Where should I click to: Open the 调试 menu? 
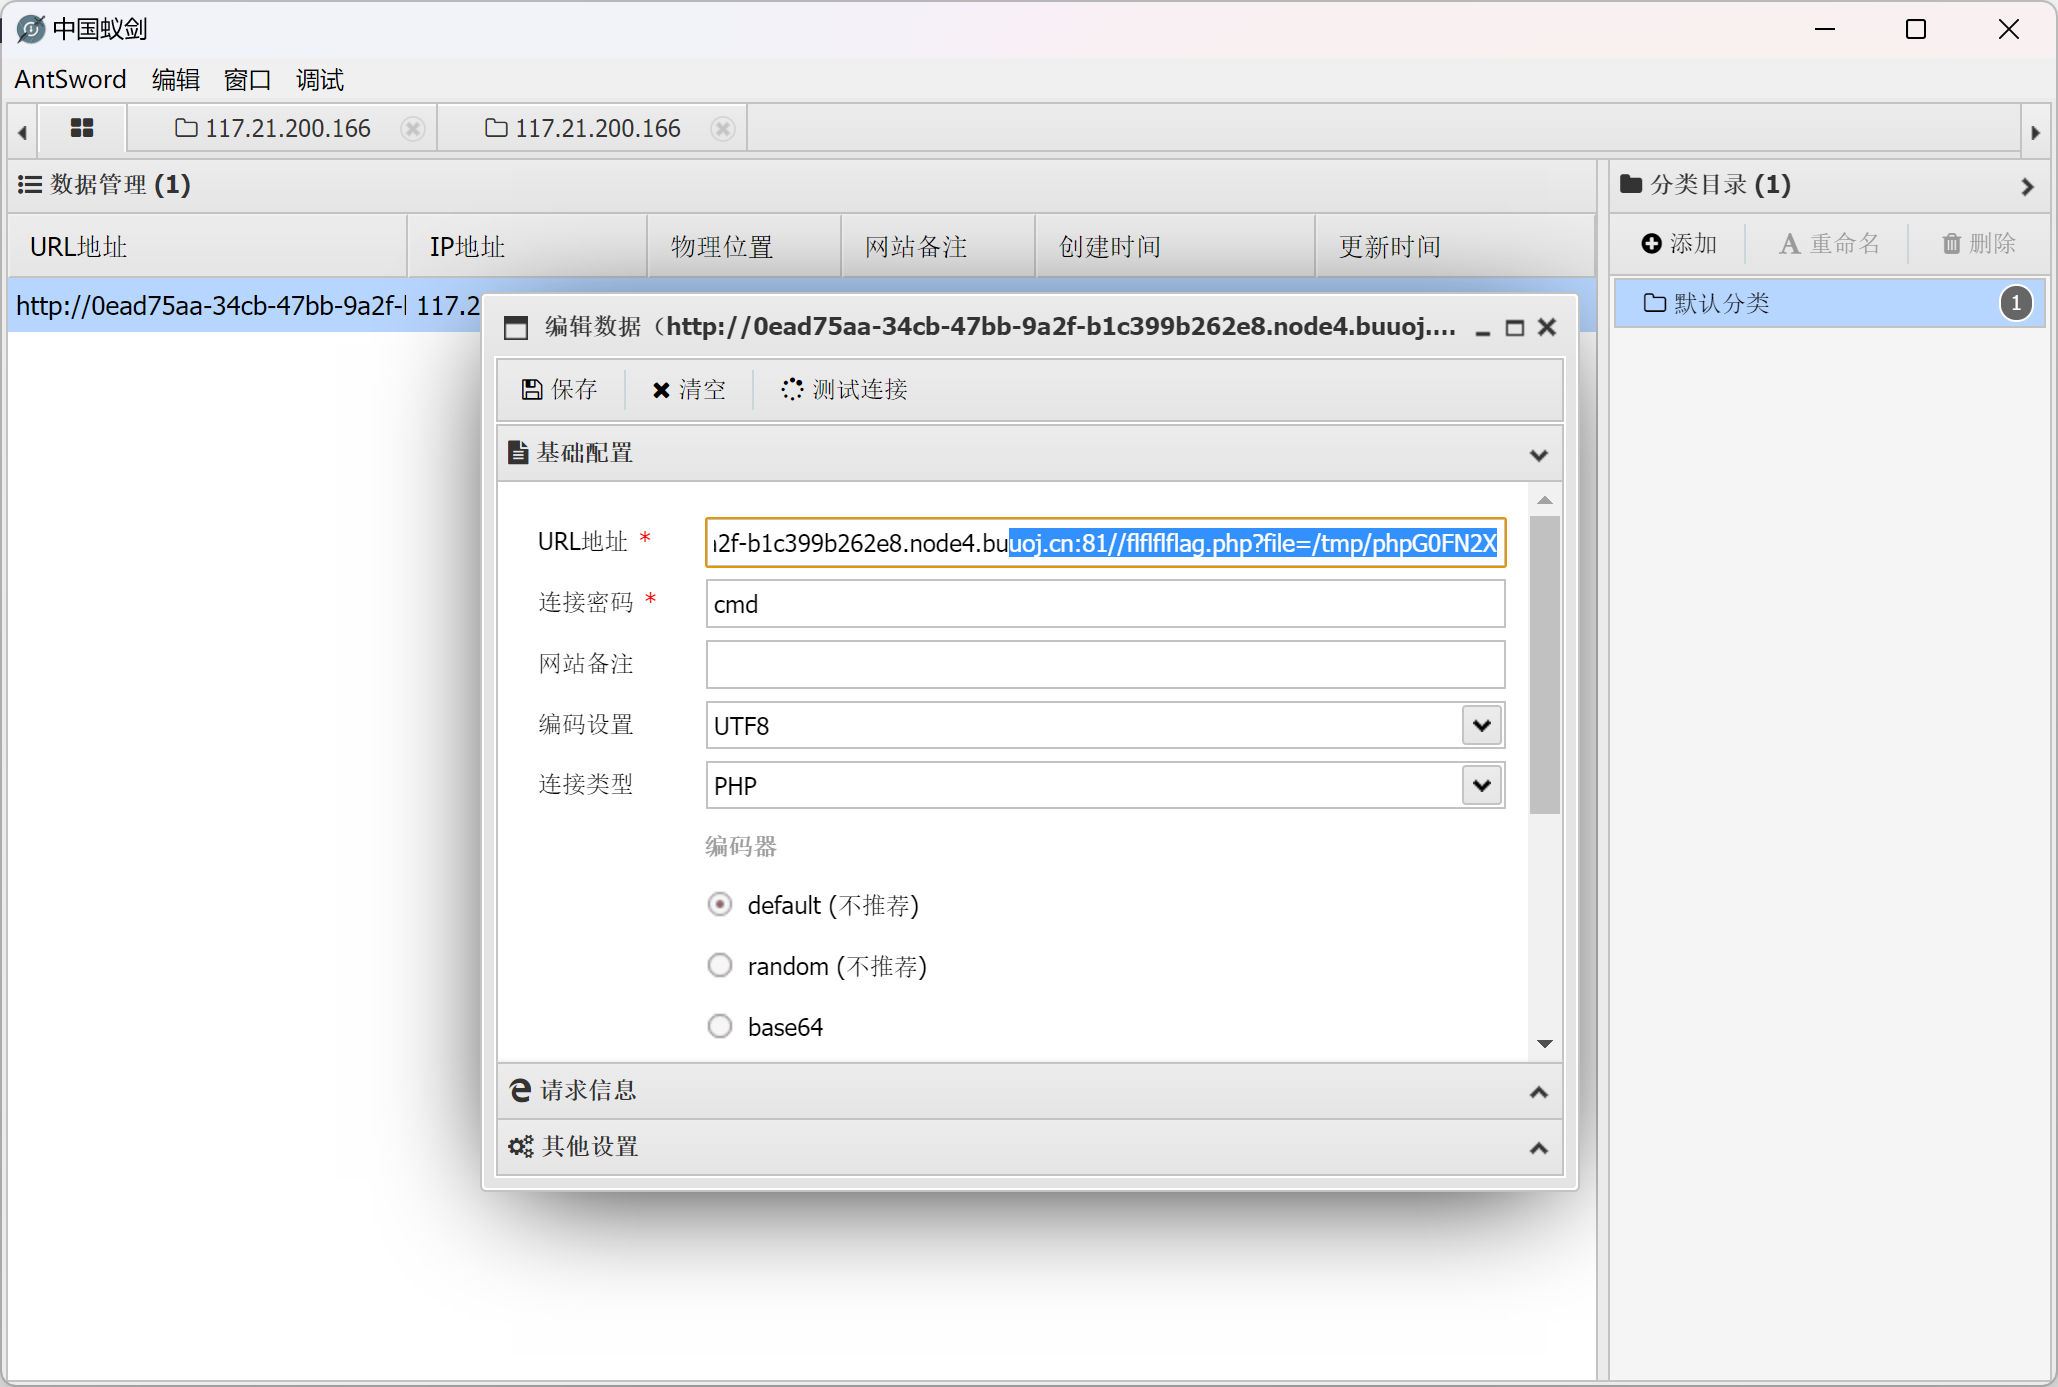coord(319,79)
